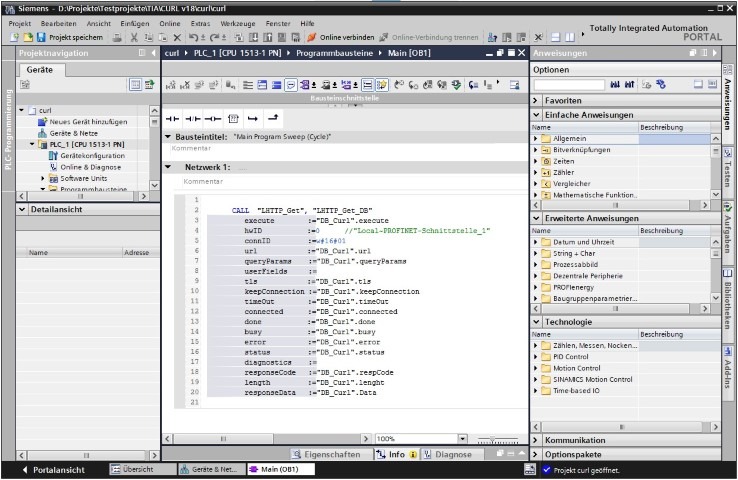The image size is (738, 480).
Task: Click the new project icon
Action: point(15,37)
